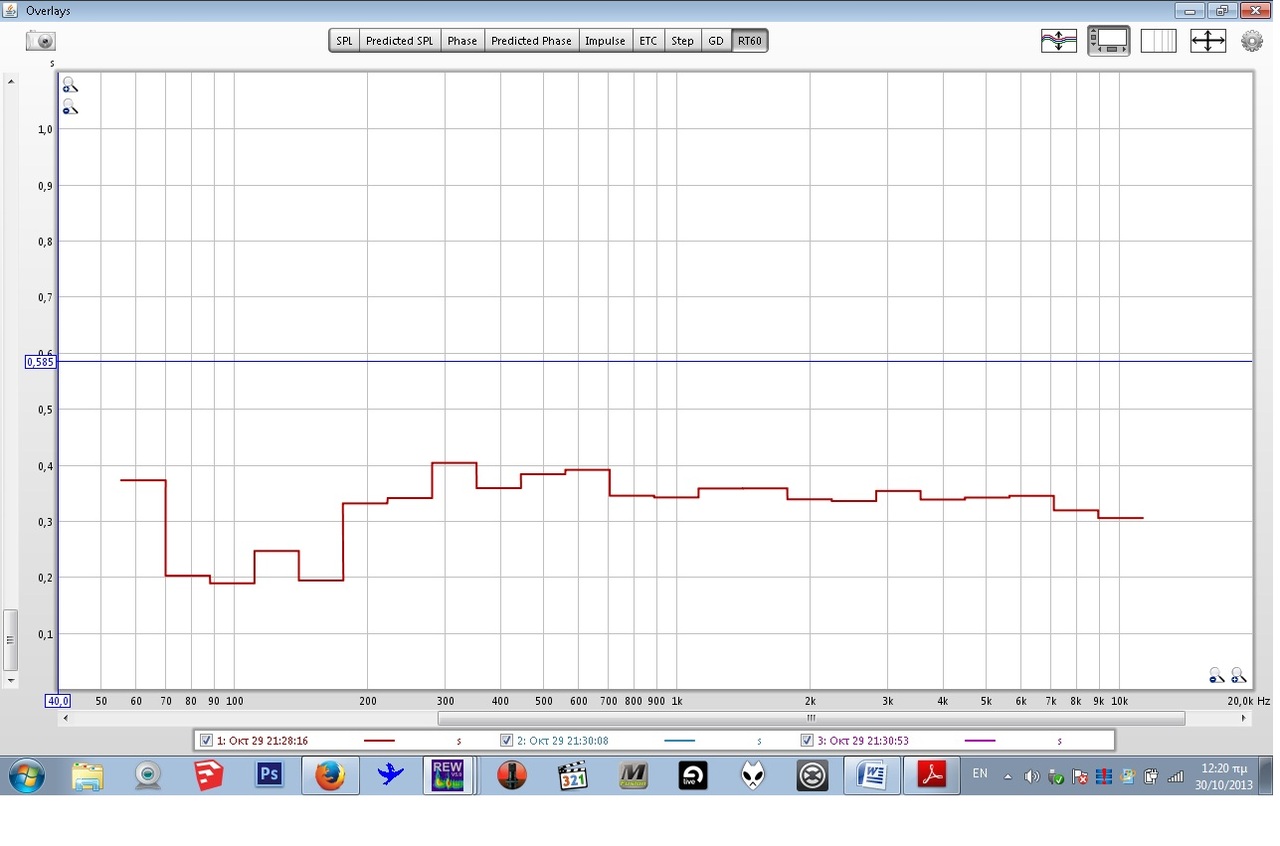This screenshot has height=846, width=1280.
Task: Uncheck trace 2: Окт 29 21:30:08
Action: point(507,741)
